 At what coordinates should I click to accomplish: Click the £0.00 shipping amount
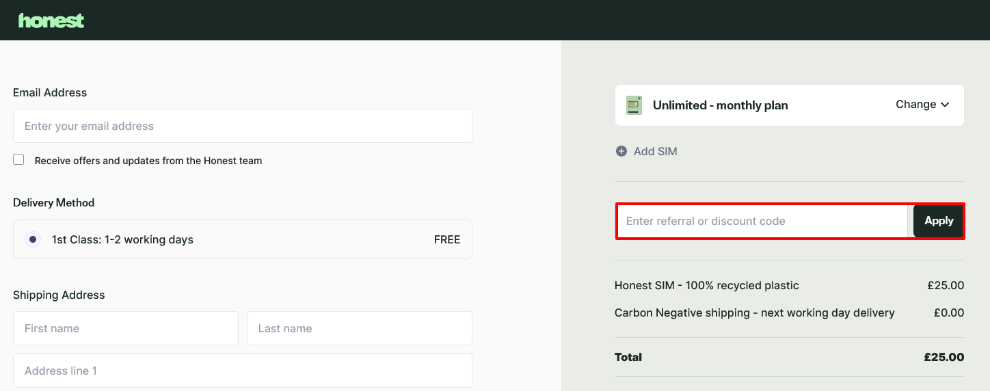point(948,313)
